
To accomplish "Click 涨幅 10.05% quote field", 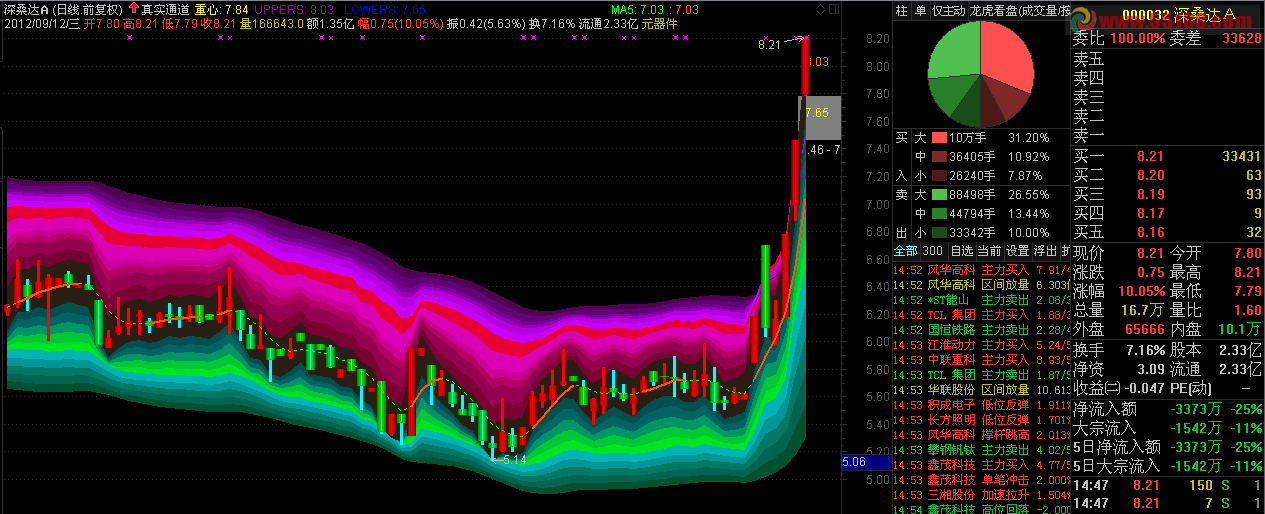I will coord(1119,291).
